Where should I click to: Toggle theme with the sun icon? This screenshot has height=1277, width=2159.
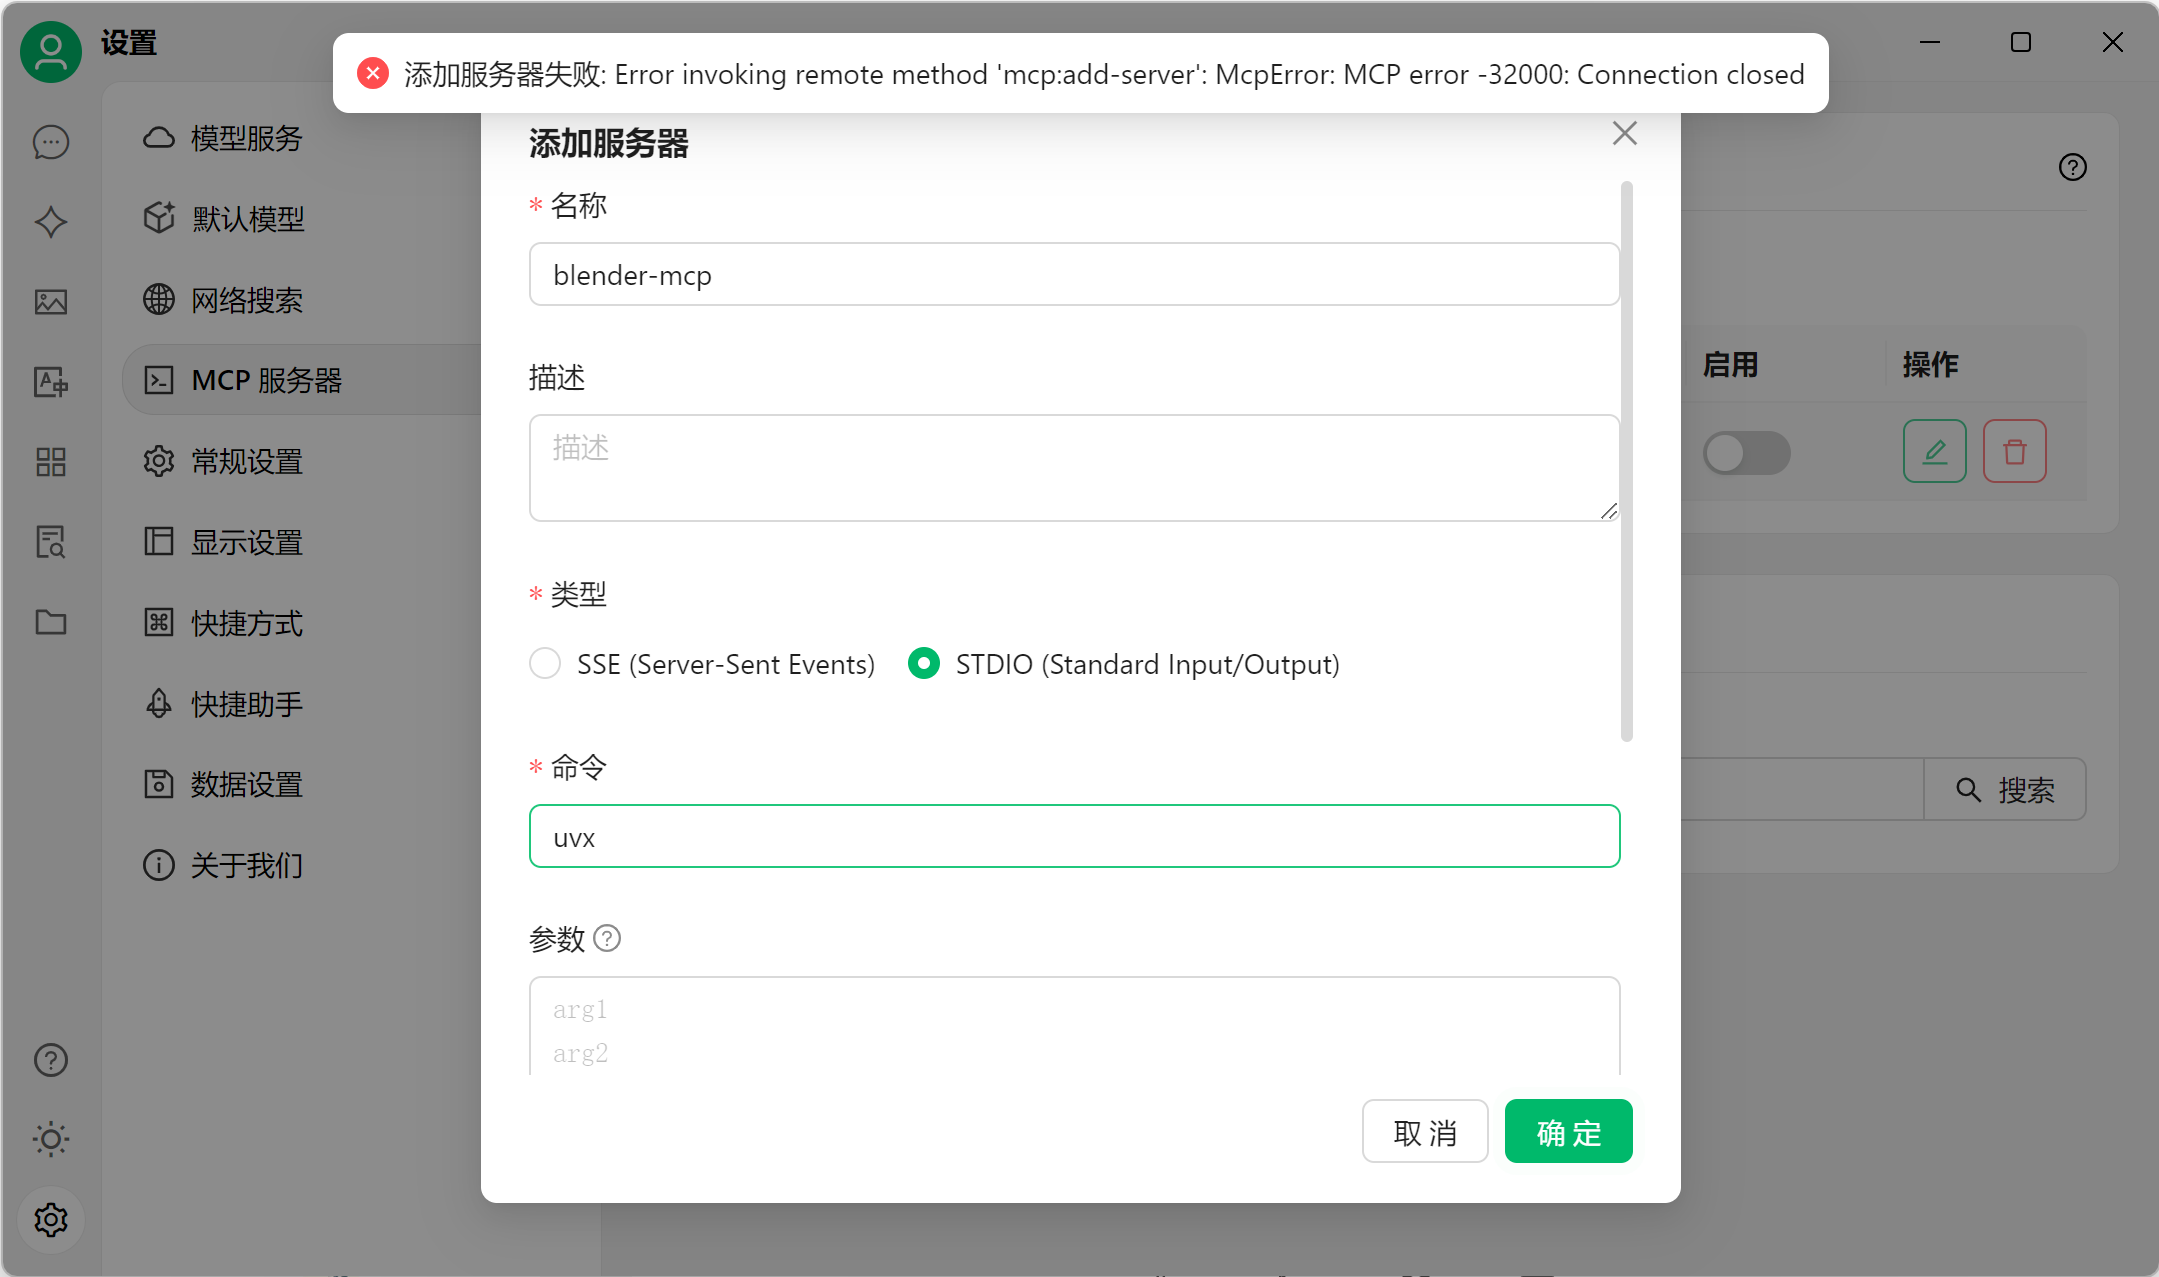pos(51,1139)
